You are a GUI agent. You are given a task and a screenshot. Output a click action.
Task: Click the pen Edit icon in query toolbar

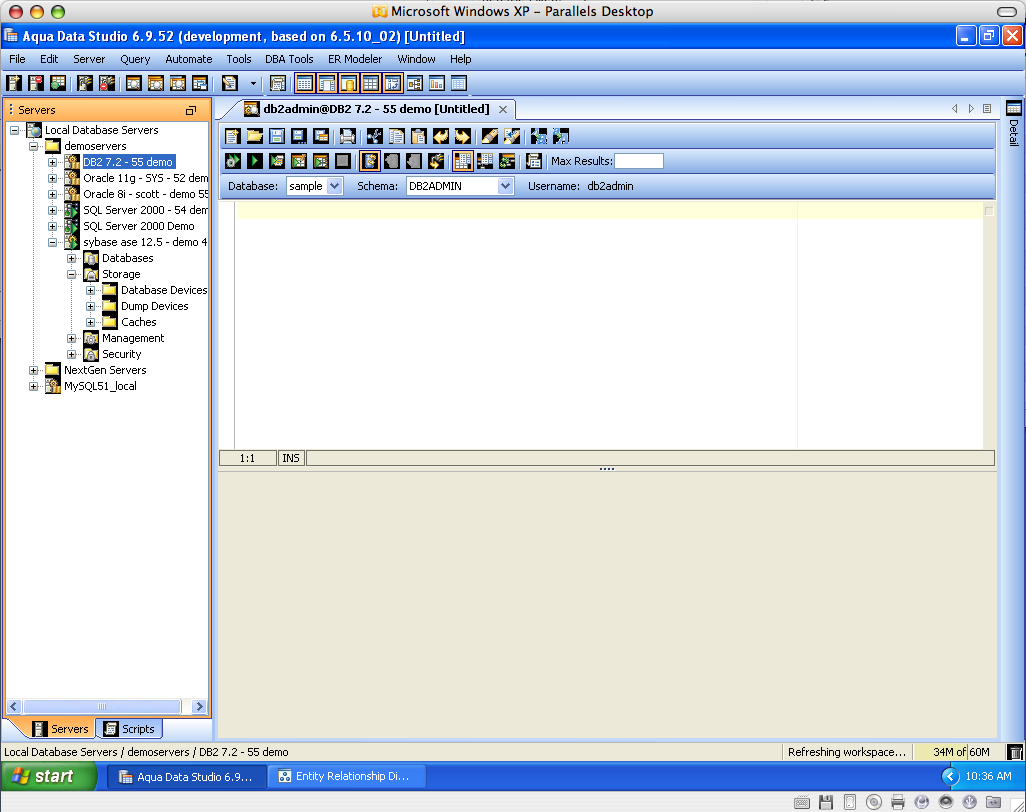pos(489,136)
